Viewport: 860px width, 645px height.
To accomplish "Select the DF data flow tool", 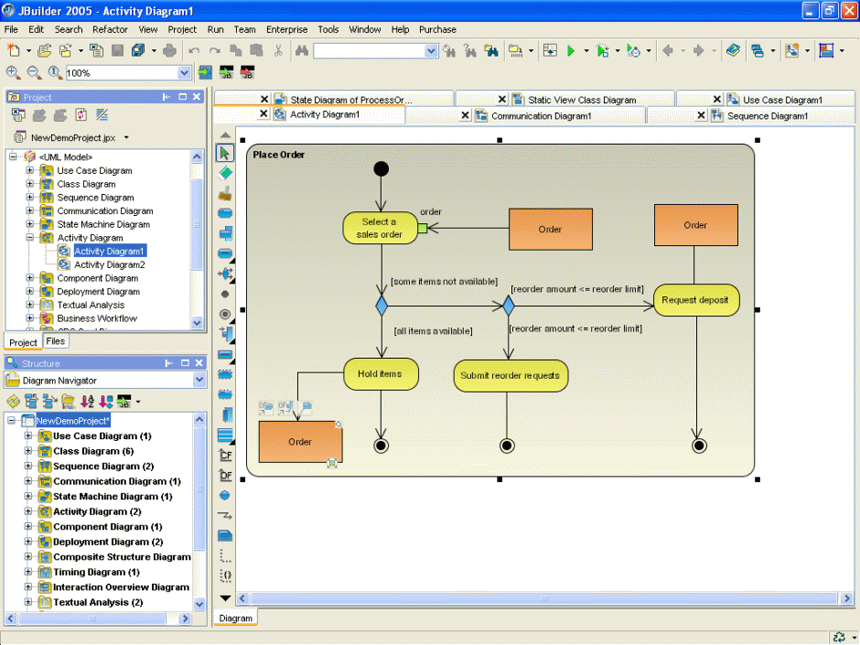I will coord(225,476).
